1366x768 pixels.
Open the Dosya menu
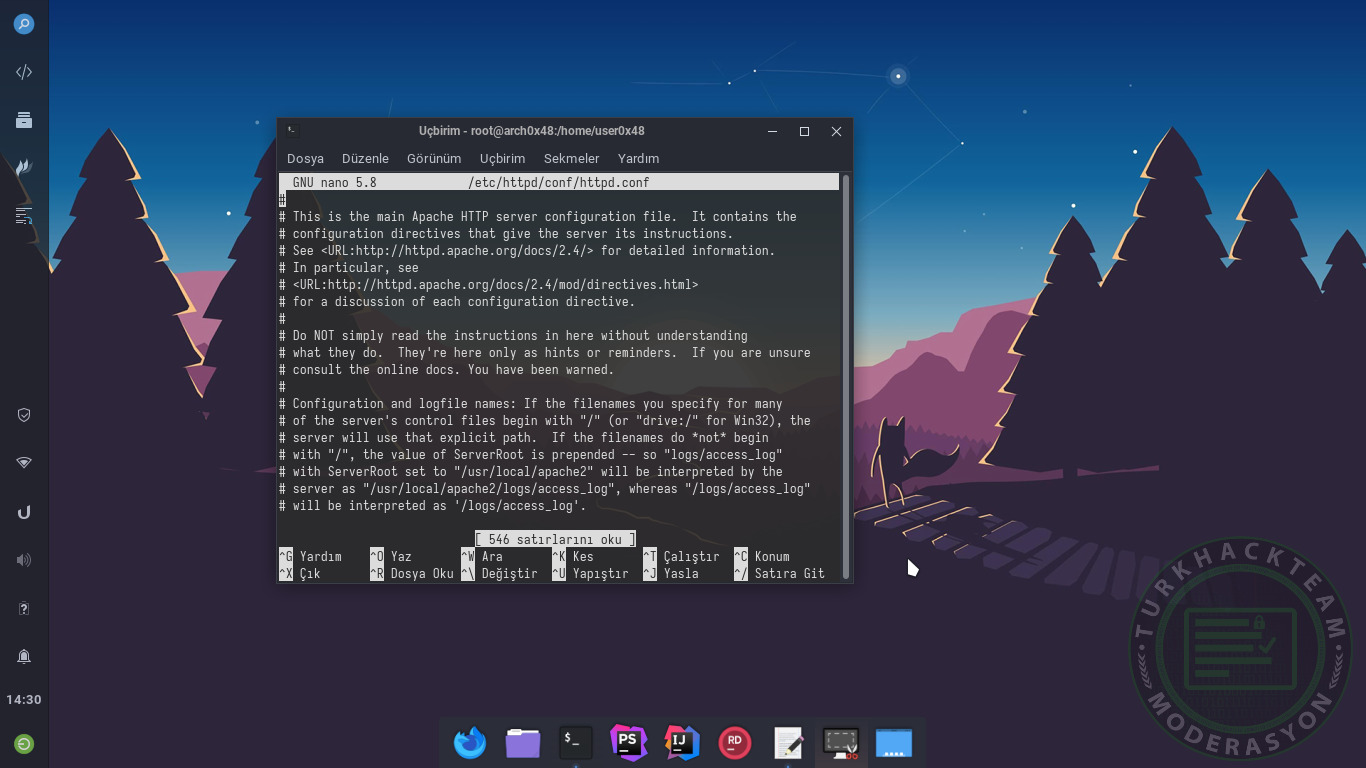click(305, 158)
